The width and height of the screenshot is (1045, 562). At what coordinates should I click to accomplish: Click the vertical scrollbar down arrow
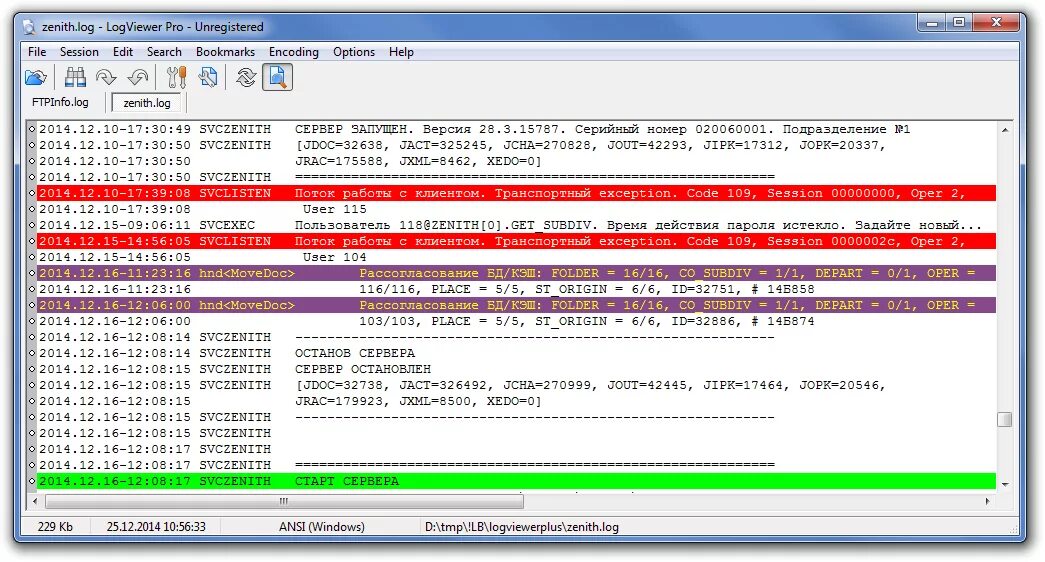pos(1005,485)
